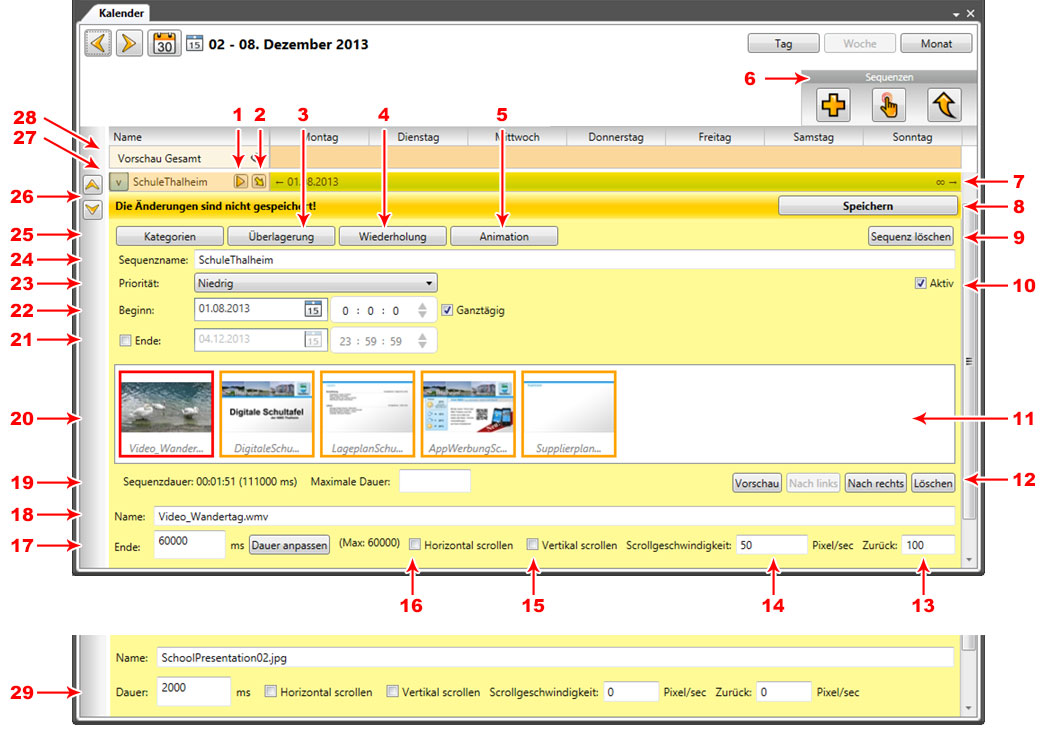Viewport: 1040px width, 739px height.
Task: Open the Priorität dropdown
Action: [x=315, y=284]
